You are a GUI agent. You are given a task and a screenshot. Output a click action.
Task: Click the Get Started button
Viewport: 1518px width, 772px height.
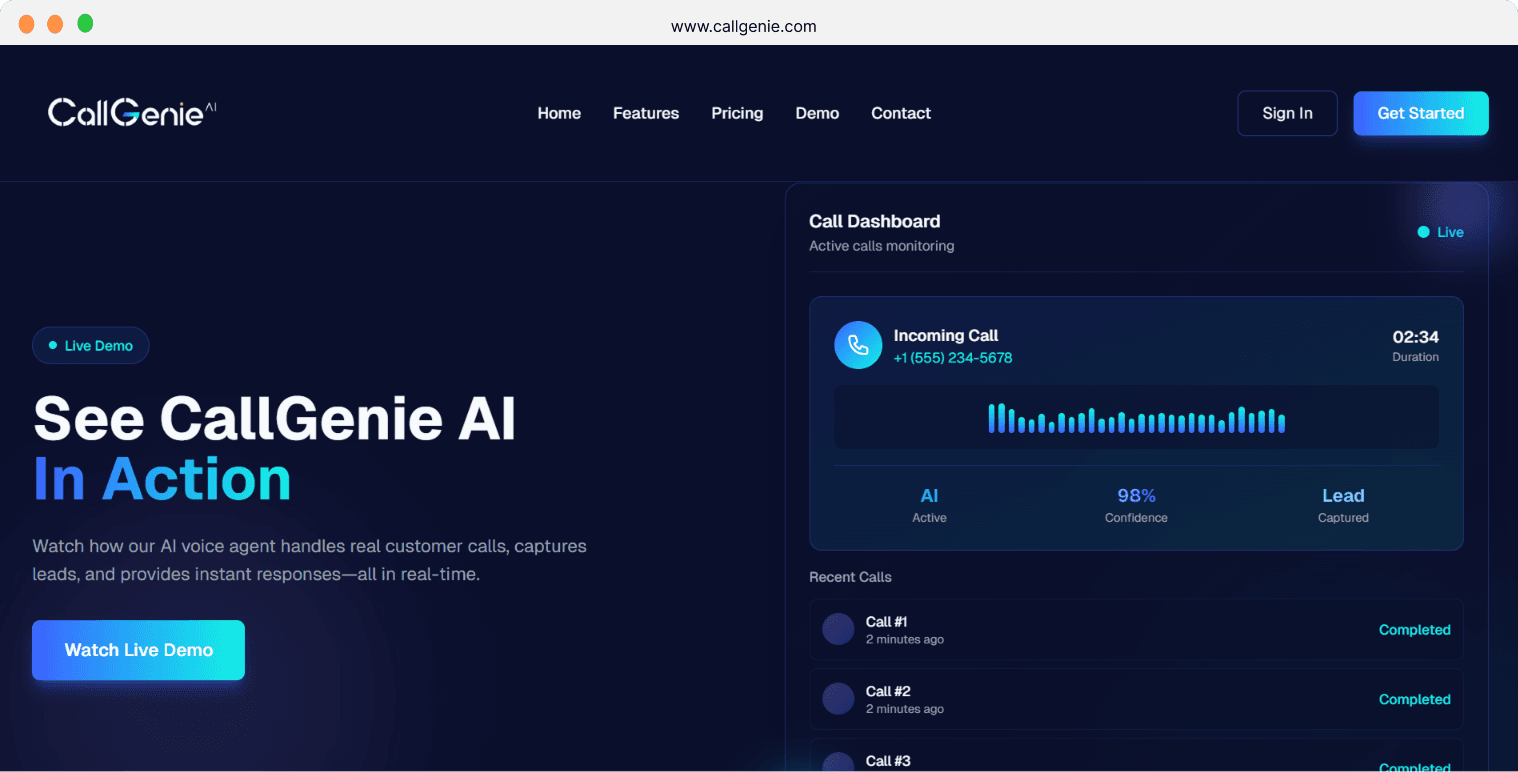(x=1421, y=113)
